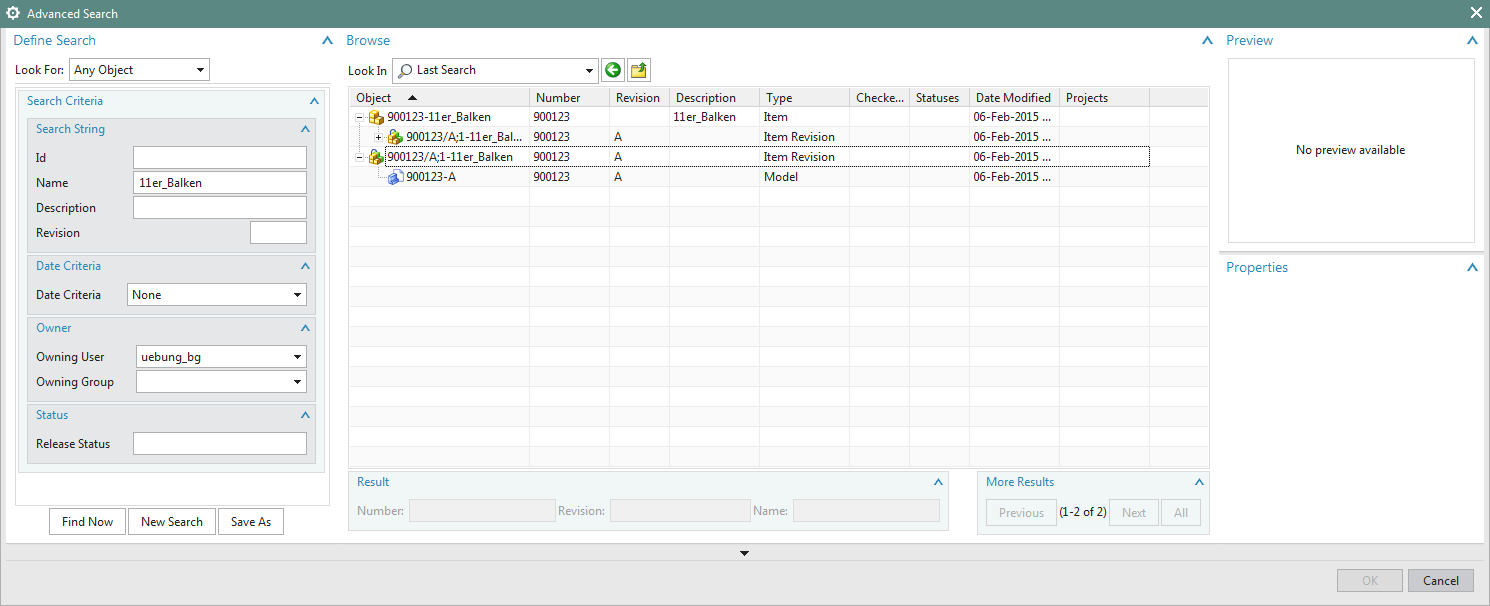The height and width of the screenshot is (606, 1490).
Task: Click the black arrow below the panels
Action: pyautogui.click(x=744, y=553)
